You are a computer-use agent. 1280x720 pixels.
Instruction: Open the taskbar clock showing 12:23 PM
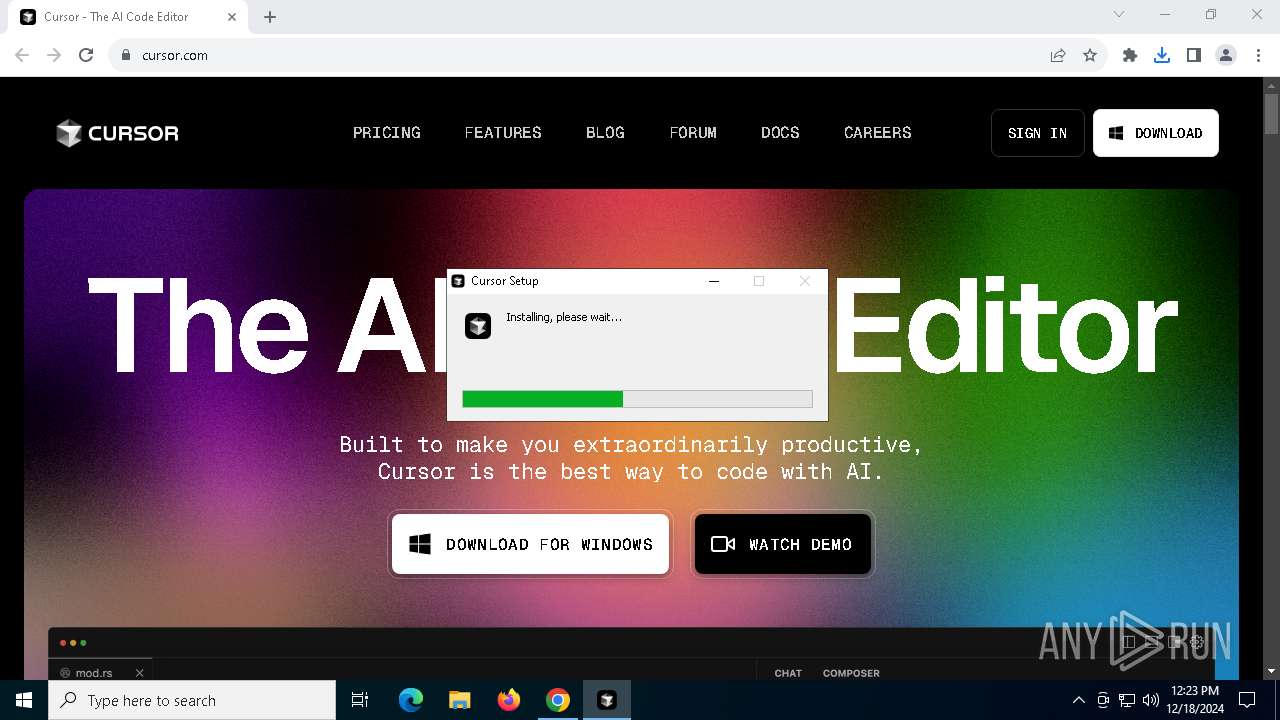point(1195,700)
